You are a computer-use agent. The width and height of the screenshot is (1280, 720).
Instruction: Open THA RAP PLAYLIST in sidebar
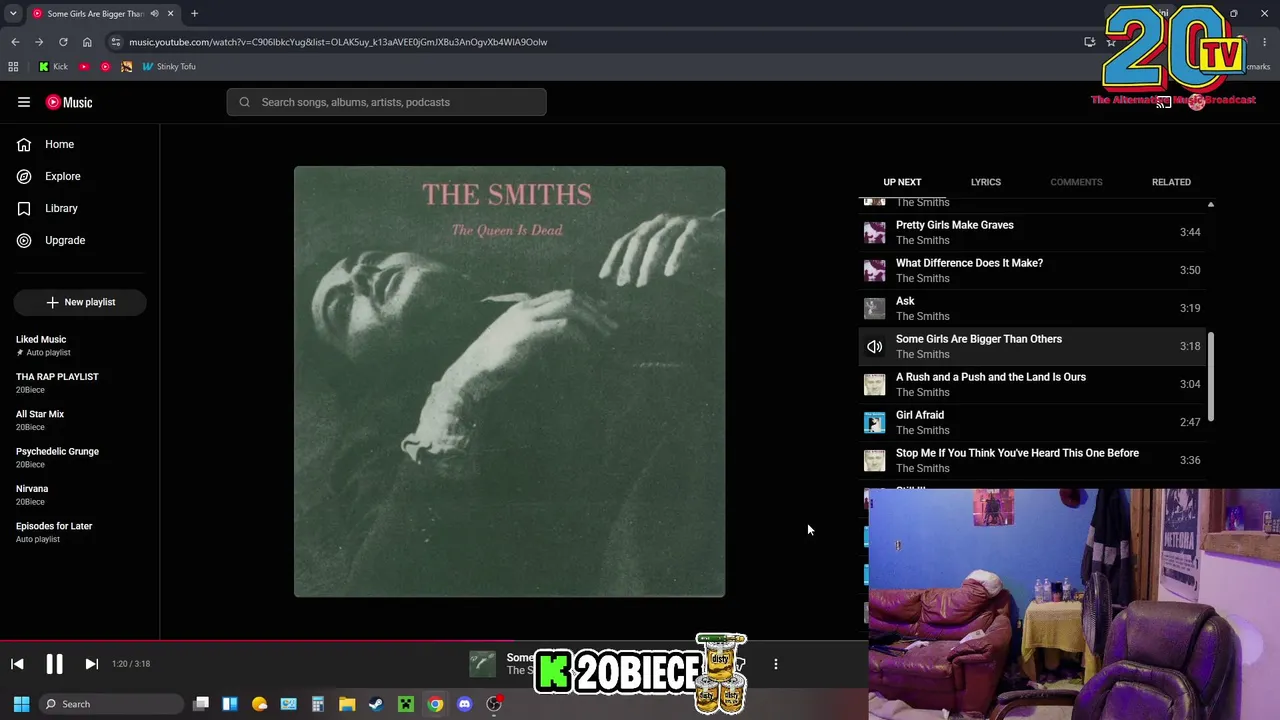click(80, 383)
